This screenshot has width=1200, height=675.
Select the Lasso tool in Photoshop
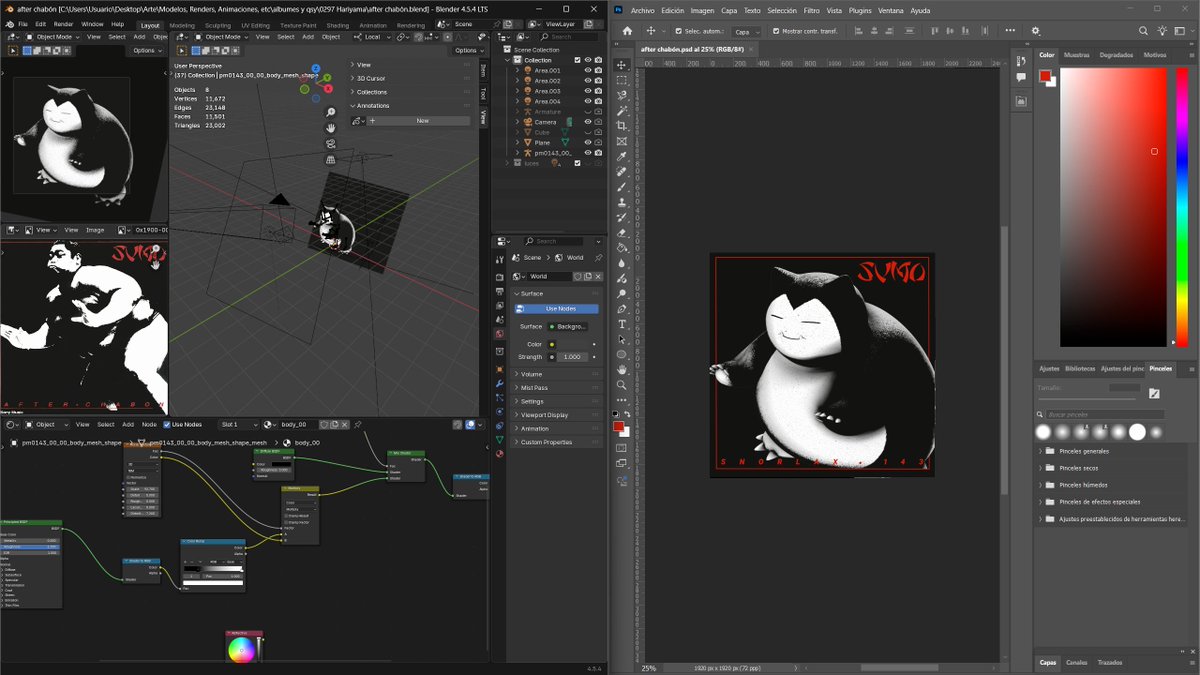pos(622,96)
